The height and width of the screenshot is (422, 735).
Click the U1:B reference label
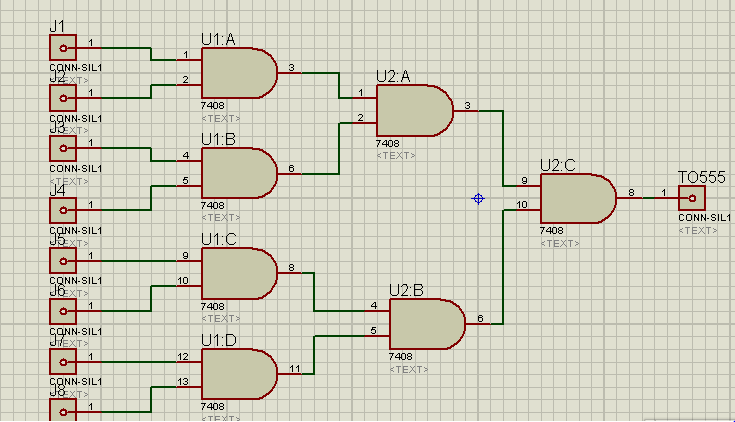click(218, 139)
